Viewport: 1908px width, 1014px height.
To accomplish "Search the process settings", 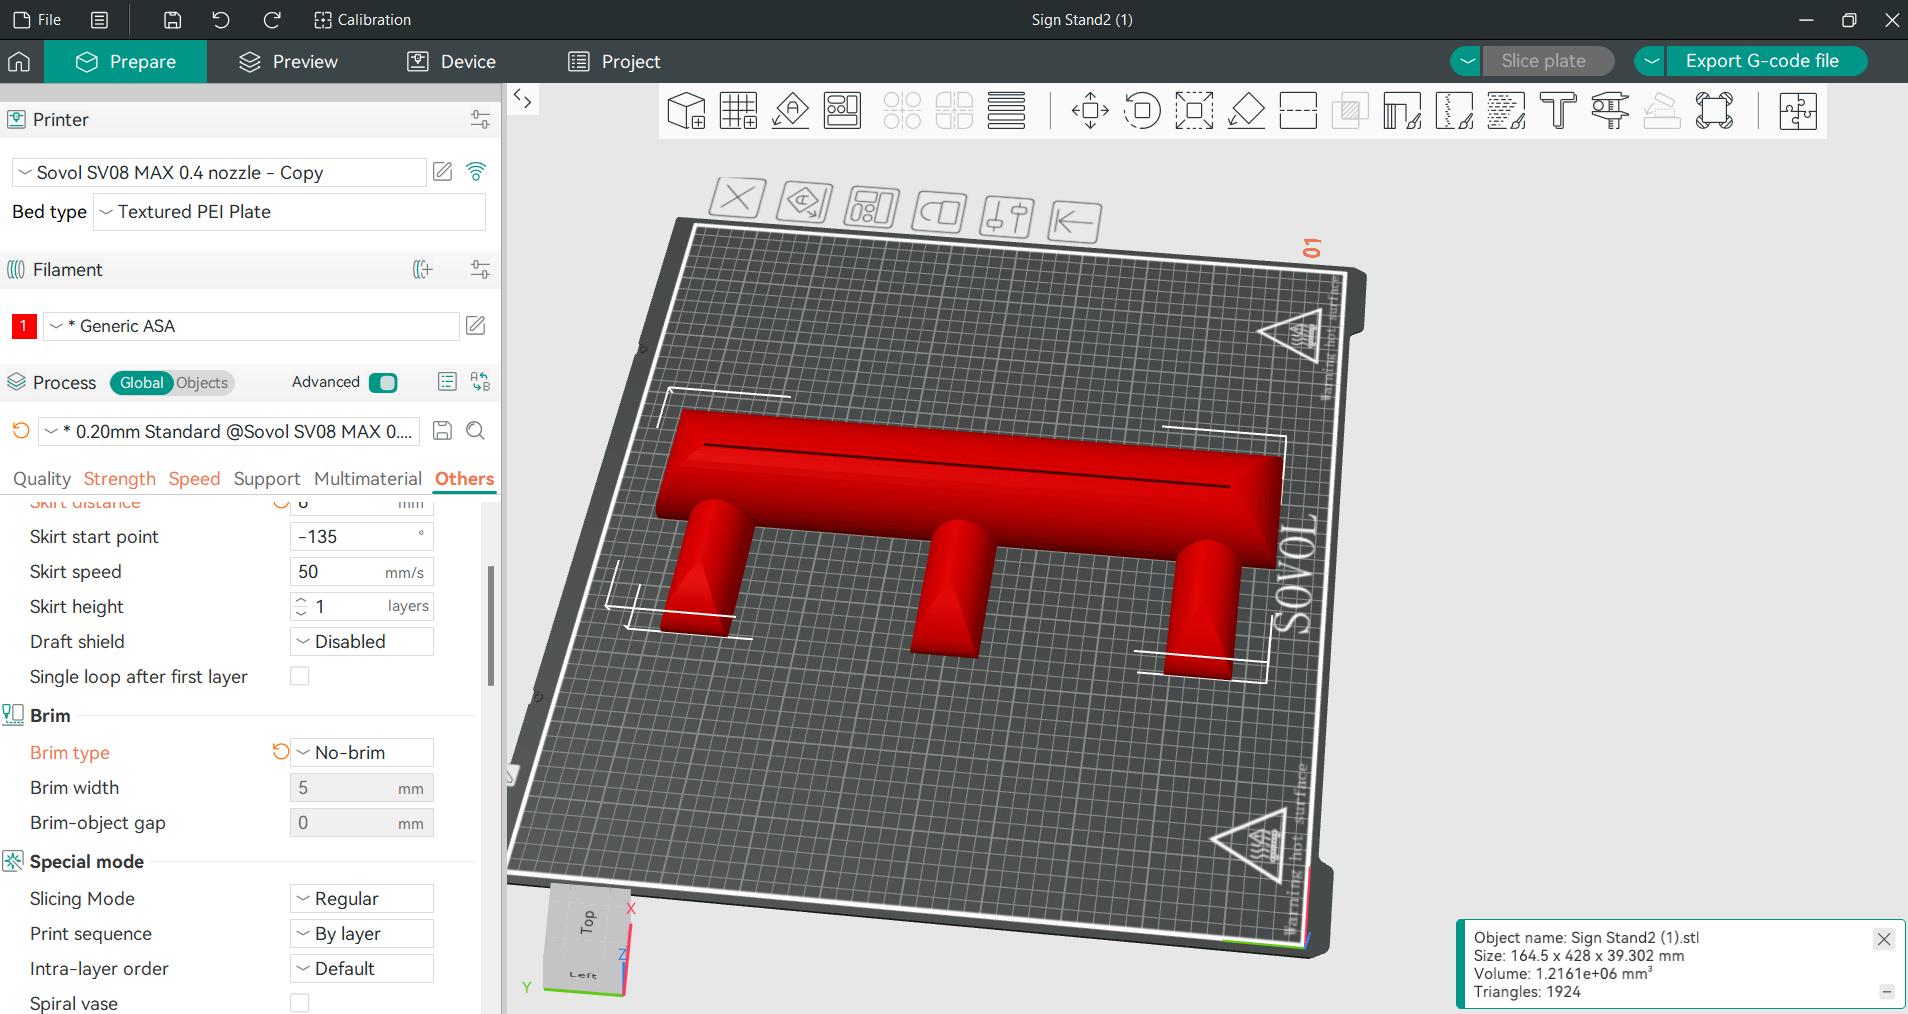I will pos(476,431).
